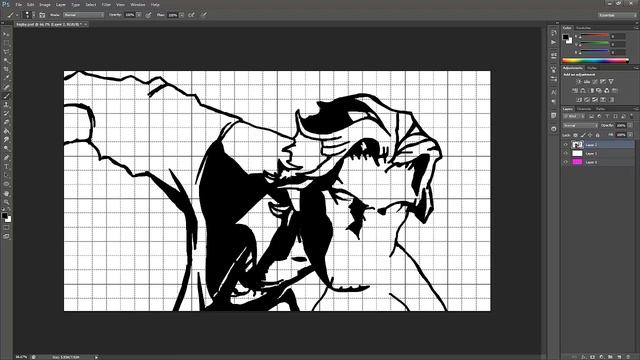Select the Paint Bucket tool
This screenshot has width=640, height=360.
(x=6, y=131)
